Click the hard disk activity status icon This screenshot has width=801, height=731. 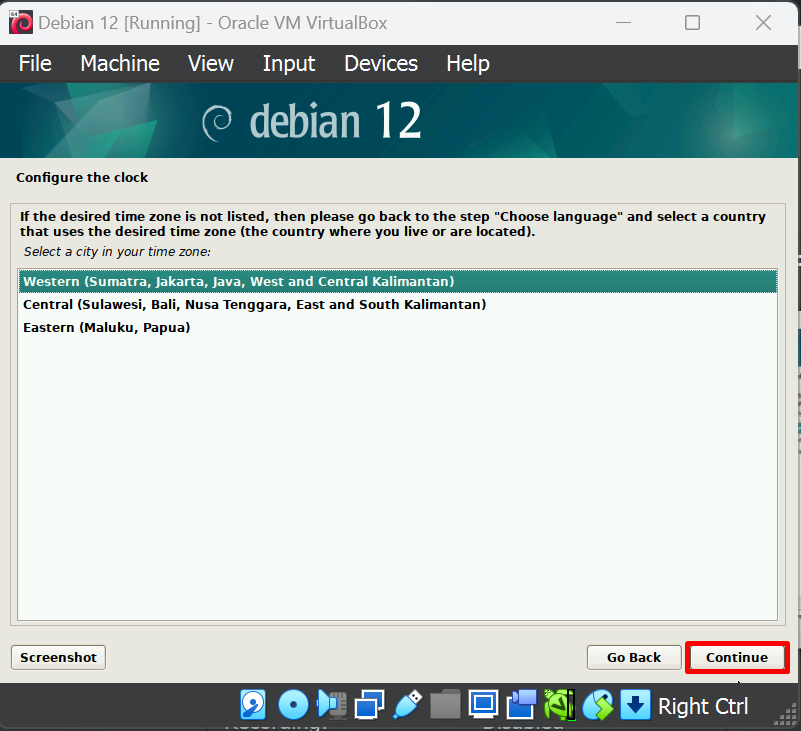pyautogui.click(x=253, y=705)
